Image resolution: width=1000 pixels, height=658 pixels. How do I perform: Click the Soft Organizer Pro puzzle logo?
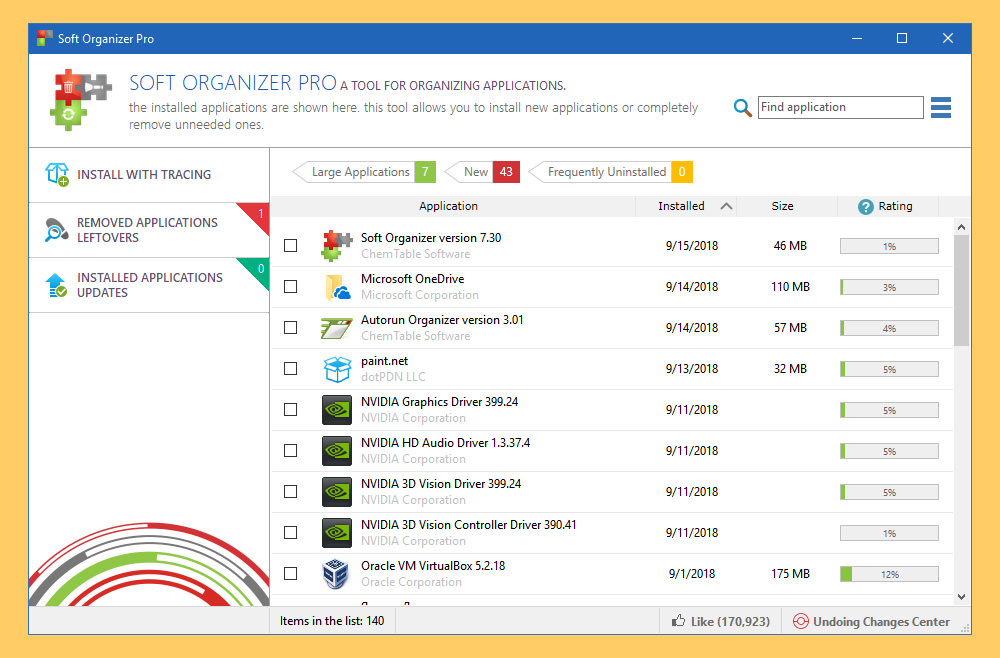click(80, 99)
